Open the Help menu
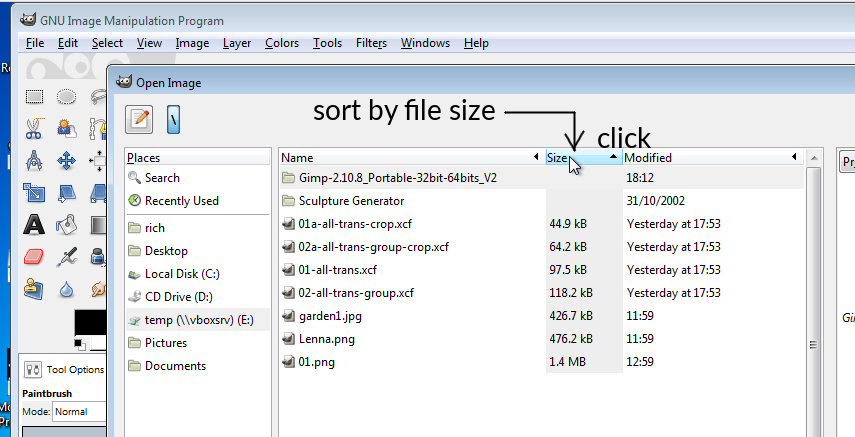Screen dimensions: 855x437 [x=476, y=43]
